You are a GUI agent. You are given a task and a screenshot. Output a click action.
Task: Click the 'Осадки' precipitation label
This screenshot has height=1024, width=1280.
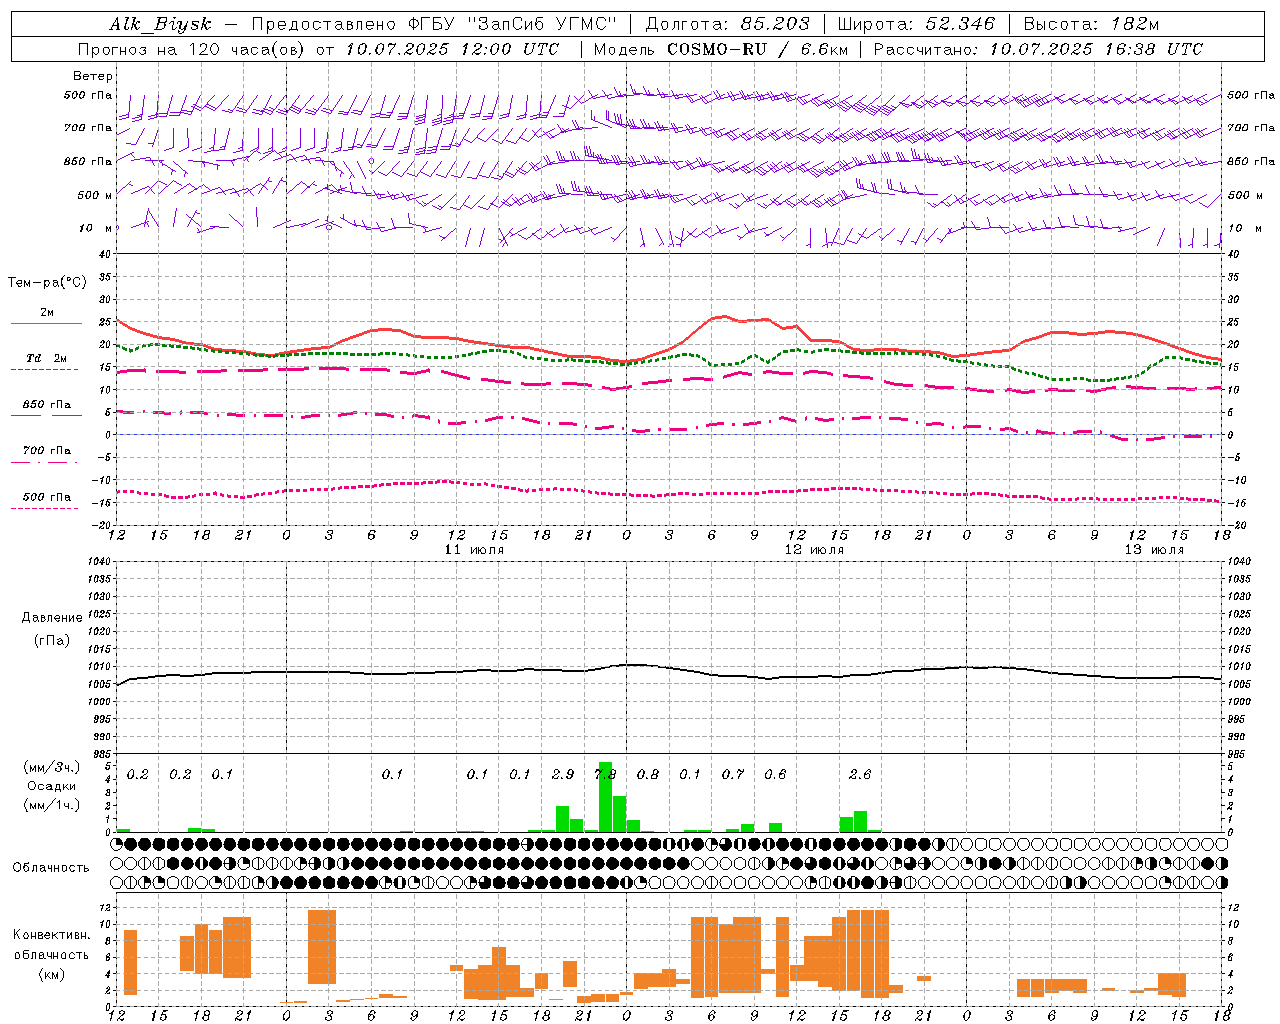tap(51, 786)
